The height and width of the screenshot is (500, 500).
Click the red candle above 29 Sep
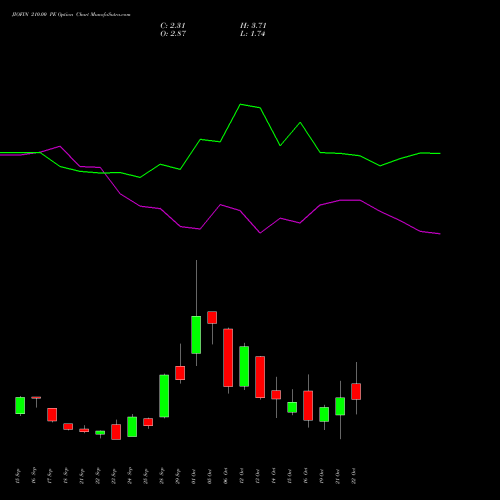click(x=180, y=373)
